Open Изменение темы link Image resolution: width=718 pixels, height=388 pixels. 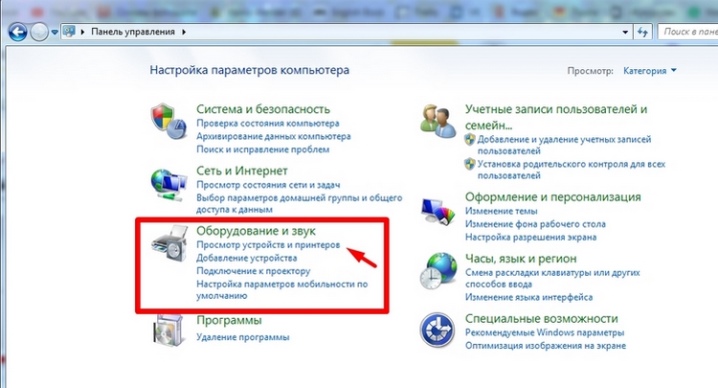coord(501,211)
